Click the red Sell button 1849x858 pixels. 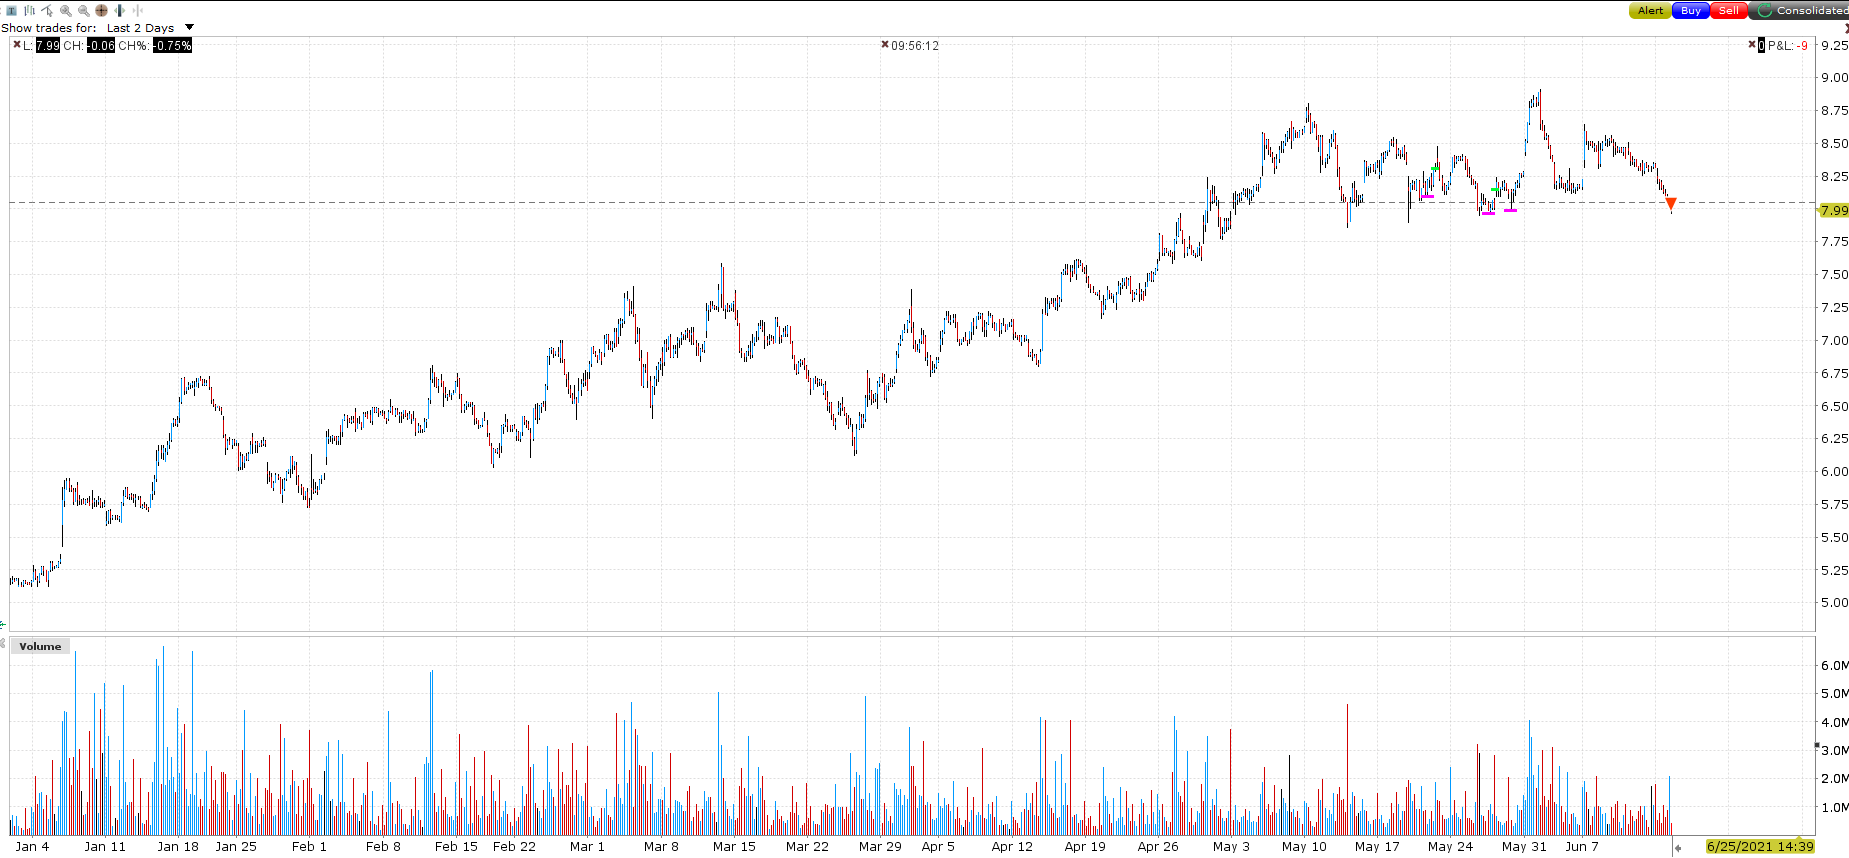tap(1729, 10)
